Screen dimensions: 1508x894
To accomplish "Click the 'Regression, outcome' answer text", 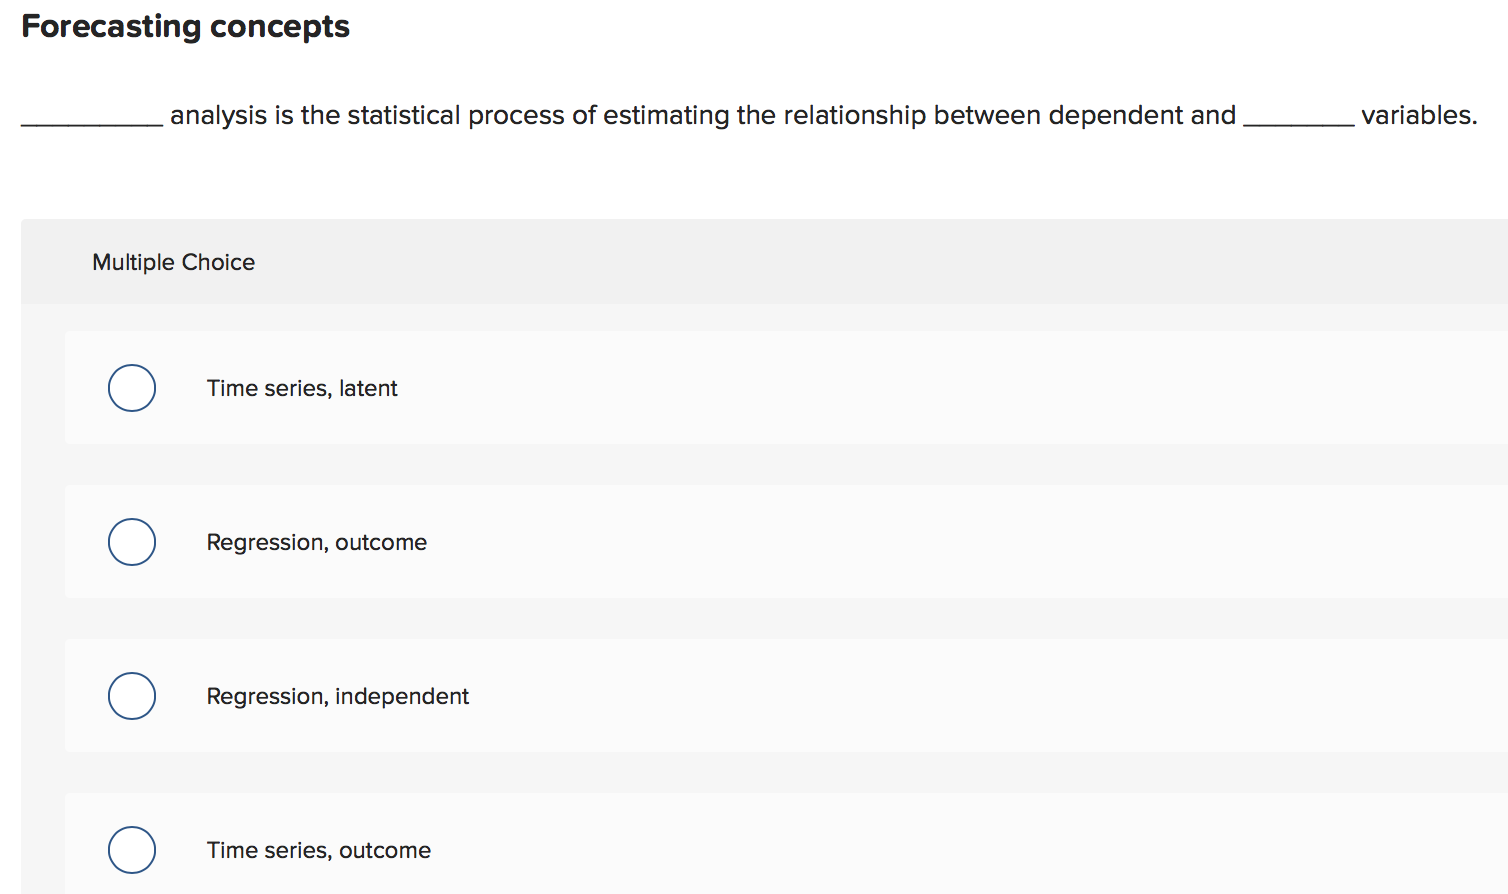I will 316,542.
